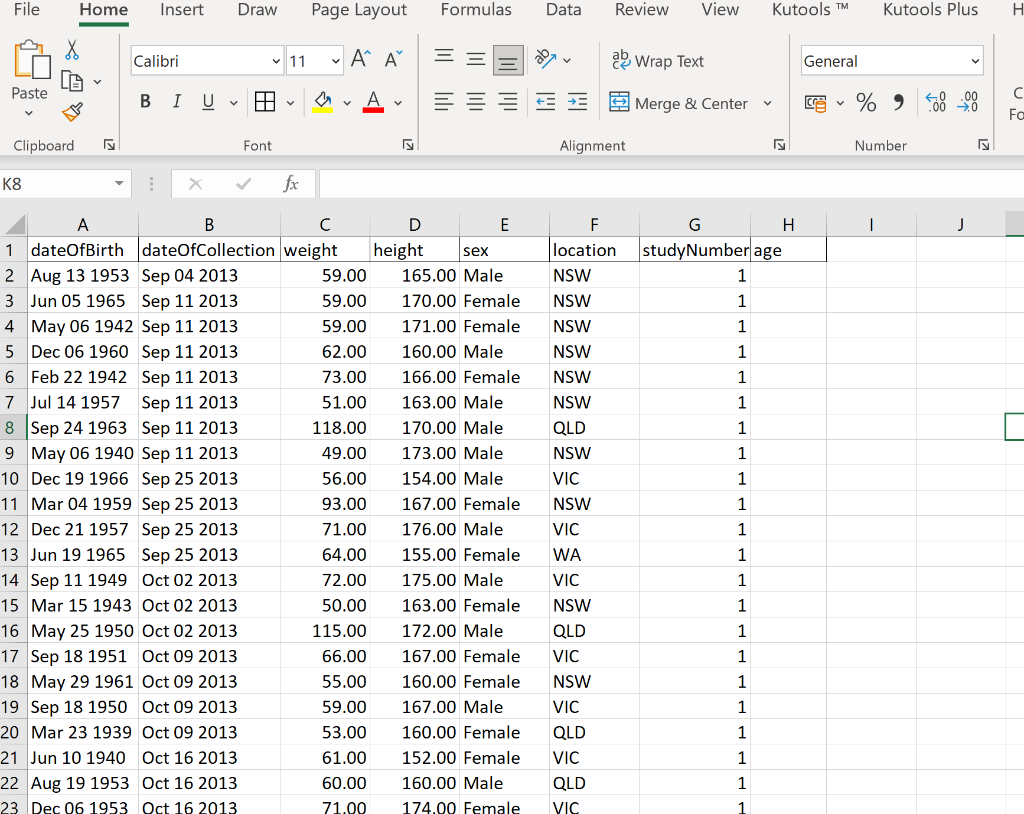Click the Paste clipboard icon
This screenshot has height=814, width=1024.
click(31, 60)
